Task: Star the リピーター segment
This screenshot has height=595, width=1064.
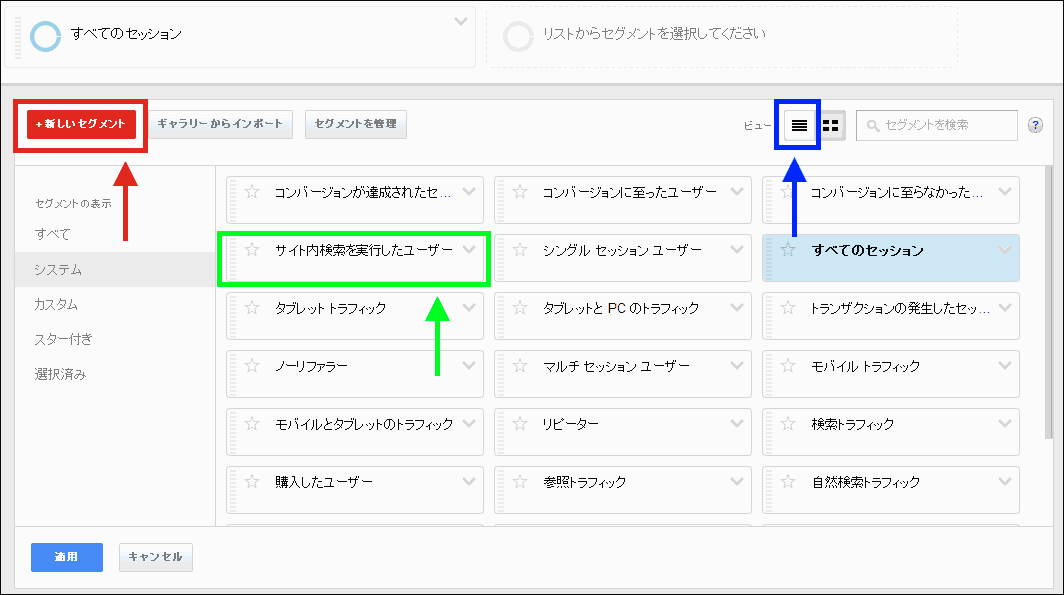Action: click(520, 424)
